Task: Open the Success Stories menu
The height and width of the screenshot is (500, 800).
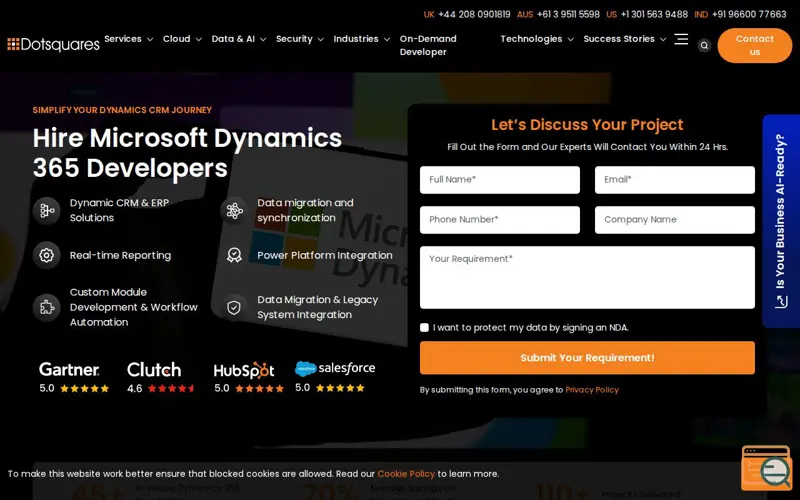Action: pos(619,39)
